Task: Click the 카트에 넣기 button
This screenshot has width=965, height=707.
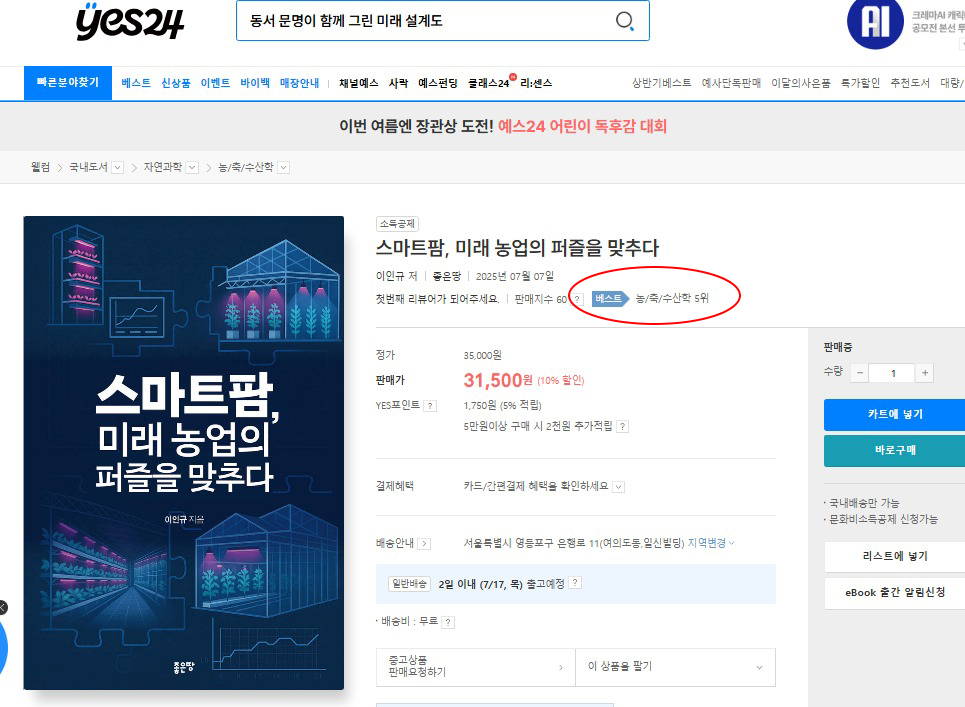Action: pyautogui.click(x=895, y=414)
